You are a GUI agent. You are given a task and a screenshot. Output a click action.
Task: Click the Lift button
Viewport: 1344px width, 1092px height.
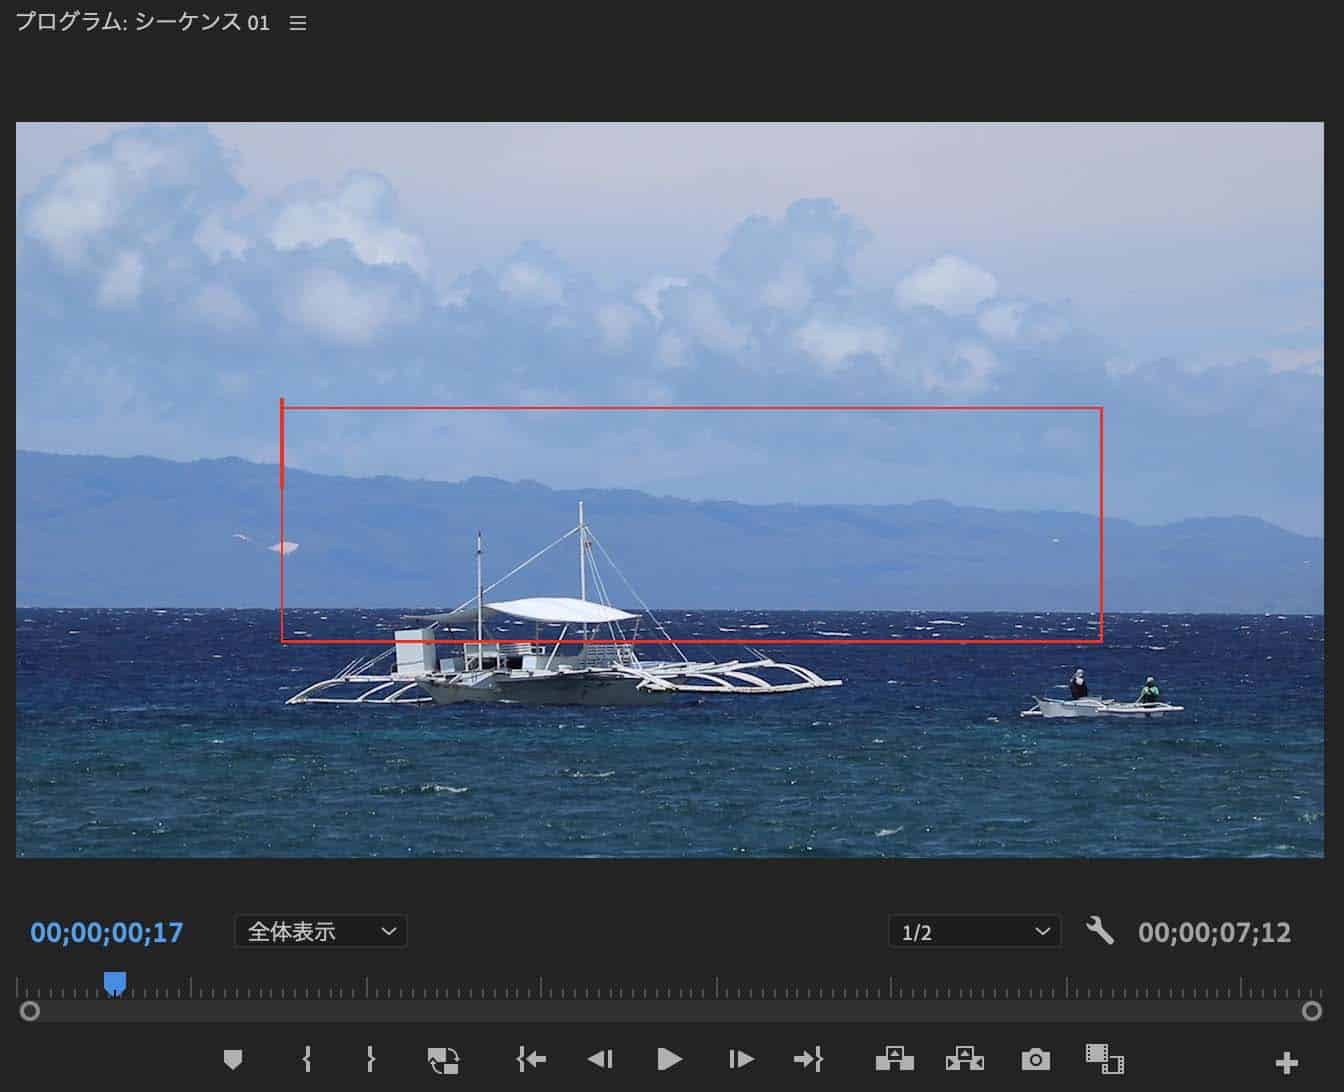coord(895,1059)
